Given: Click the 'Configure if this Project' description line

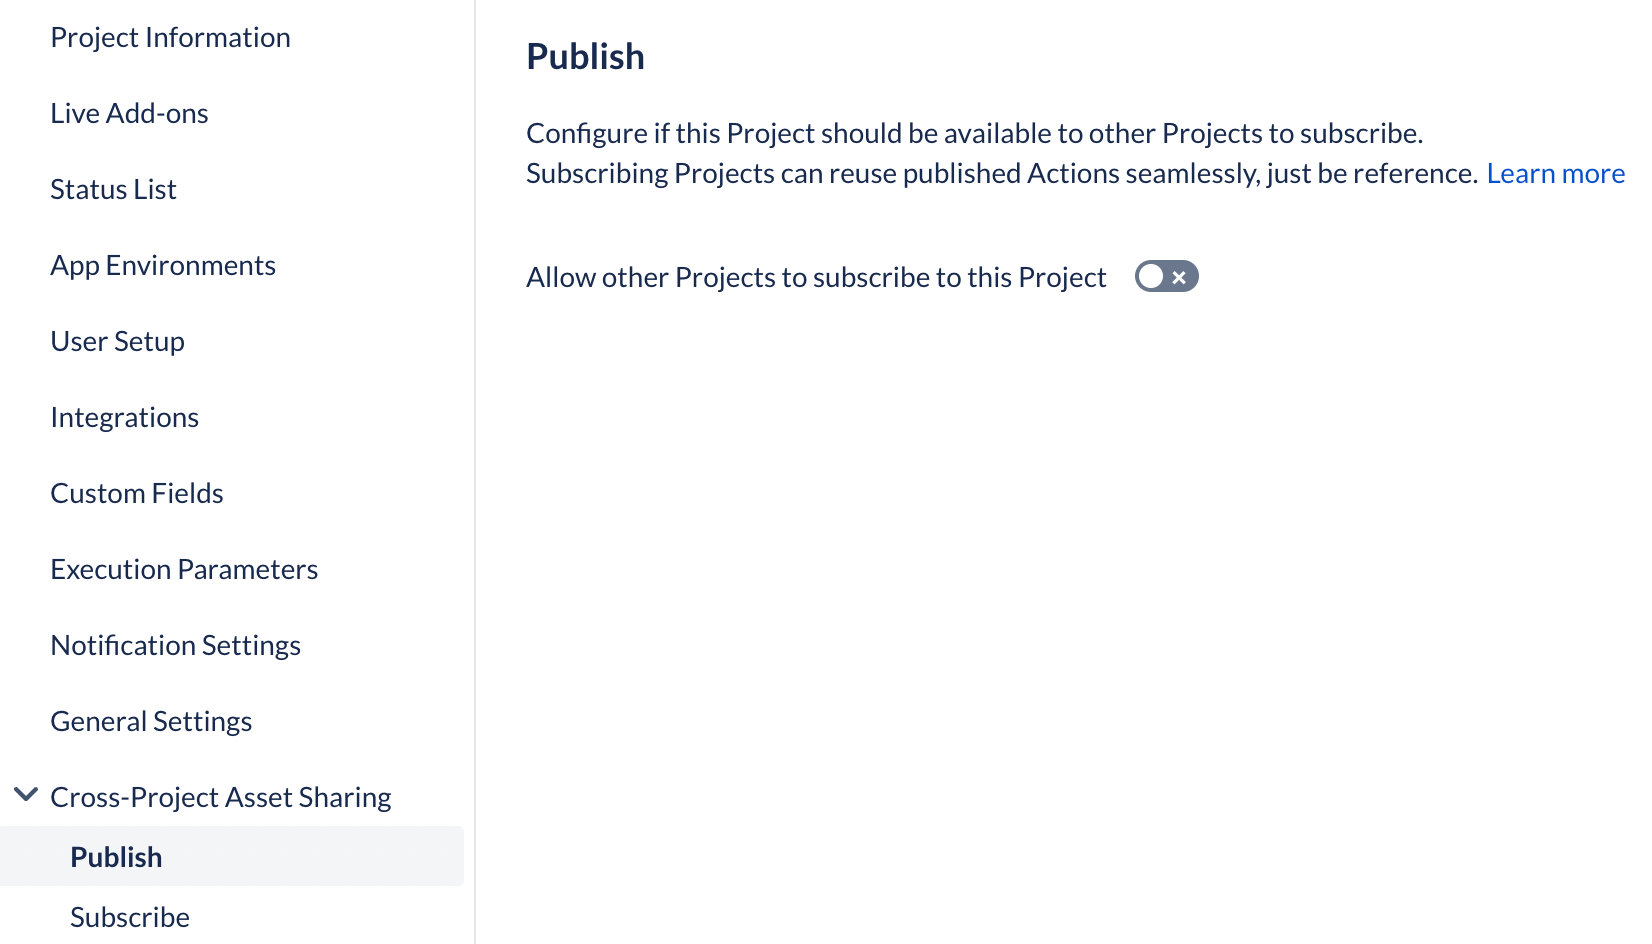Looking at the screenshot, I should (974, 134).
